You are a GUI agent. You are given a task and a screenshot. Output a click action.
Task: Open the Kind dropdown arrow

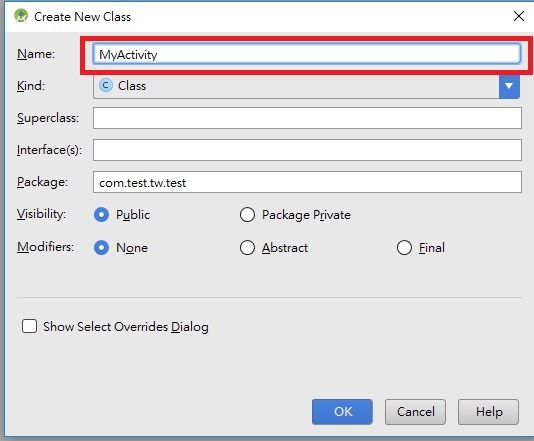(x=509, y=86)
